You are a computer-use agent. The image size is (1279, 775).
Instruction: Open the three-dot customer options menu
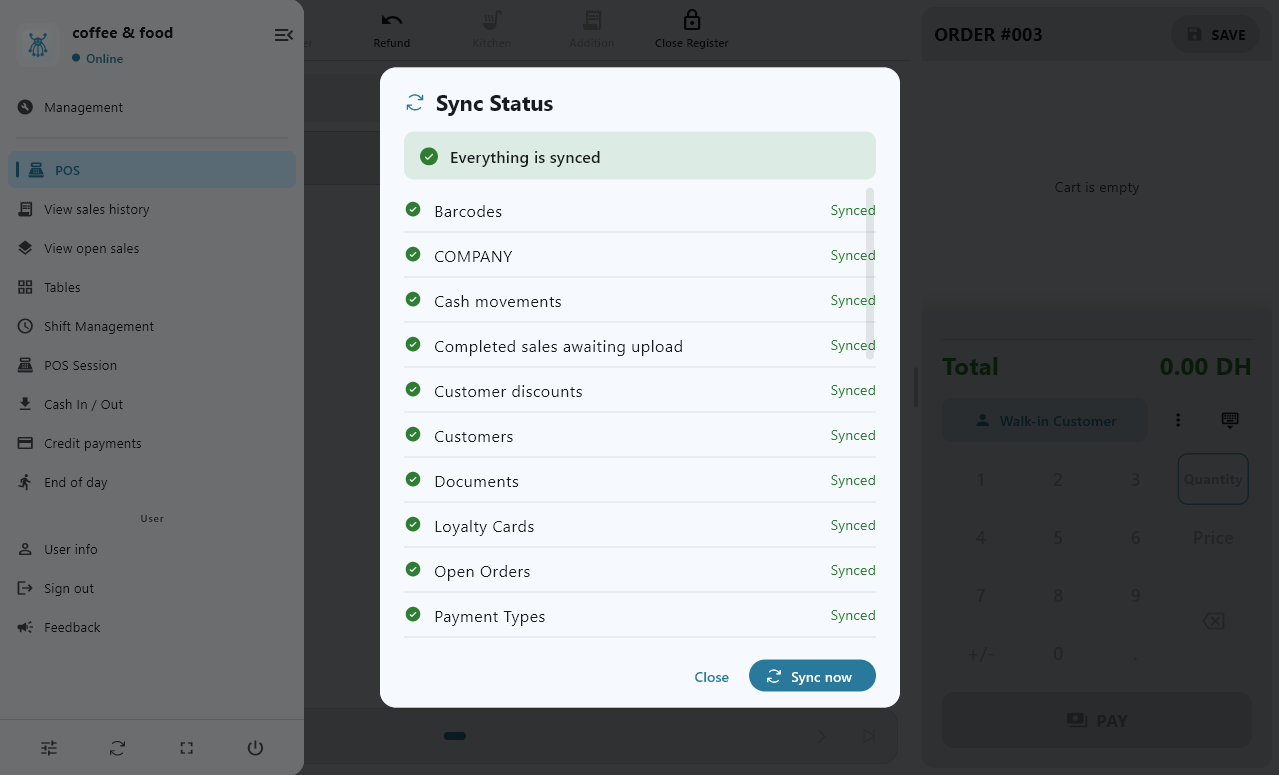click(x=1178, y=420)
